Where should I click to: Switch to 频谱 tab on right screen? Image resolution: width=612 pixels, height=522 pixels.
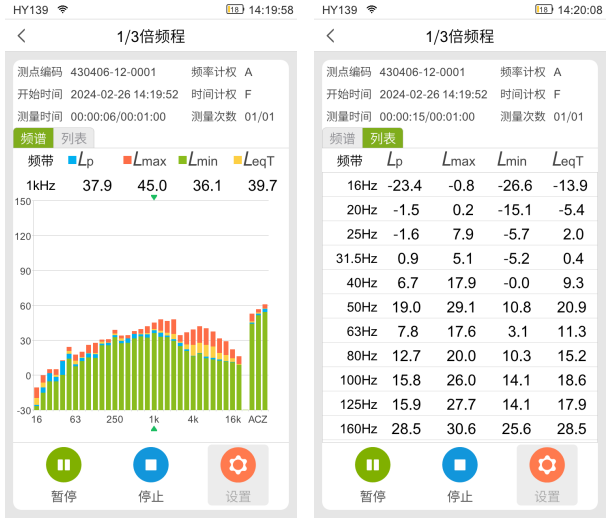pos(342,139)
